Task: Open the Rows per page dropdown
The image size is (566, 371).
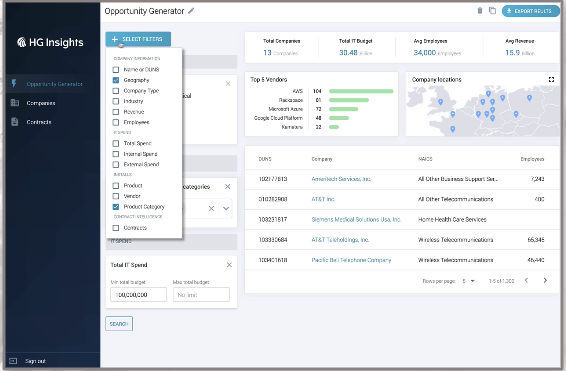Action: click(x=469, y=281)
